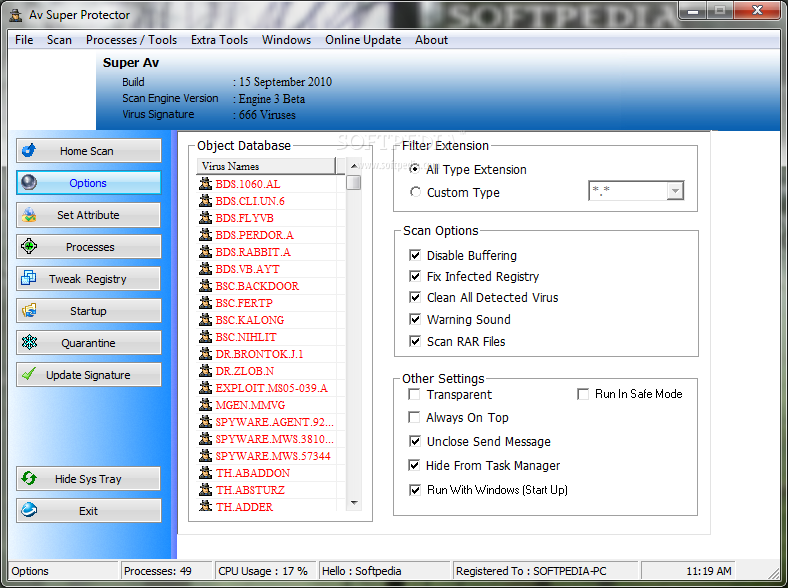Click the virus icon beside MGEN.MMVG
The height and width of the screenshot is (588, 788).
(205, 405)
